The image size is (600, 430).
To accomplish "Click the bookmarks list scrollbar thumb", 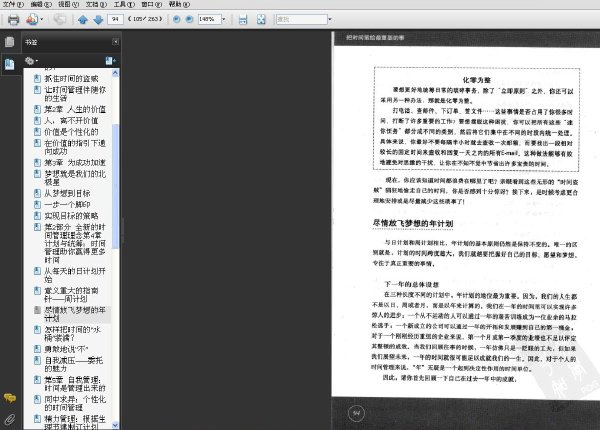I will (x=116, y=186).
